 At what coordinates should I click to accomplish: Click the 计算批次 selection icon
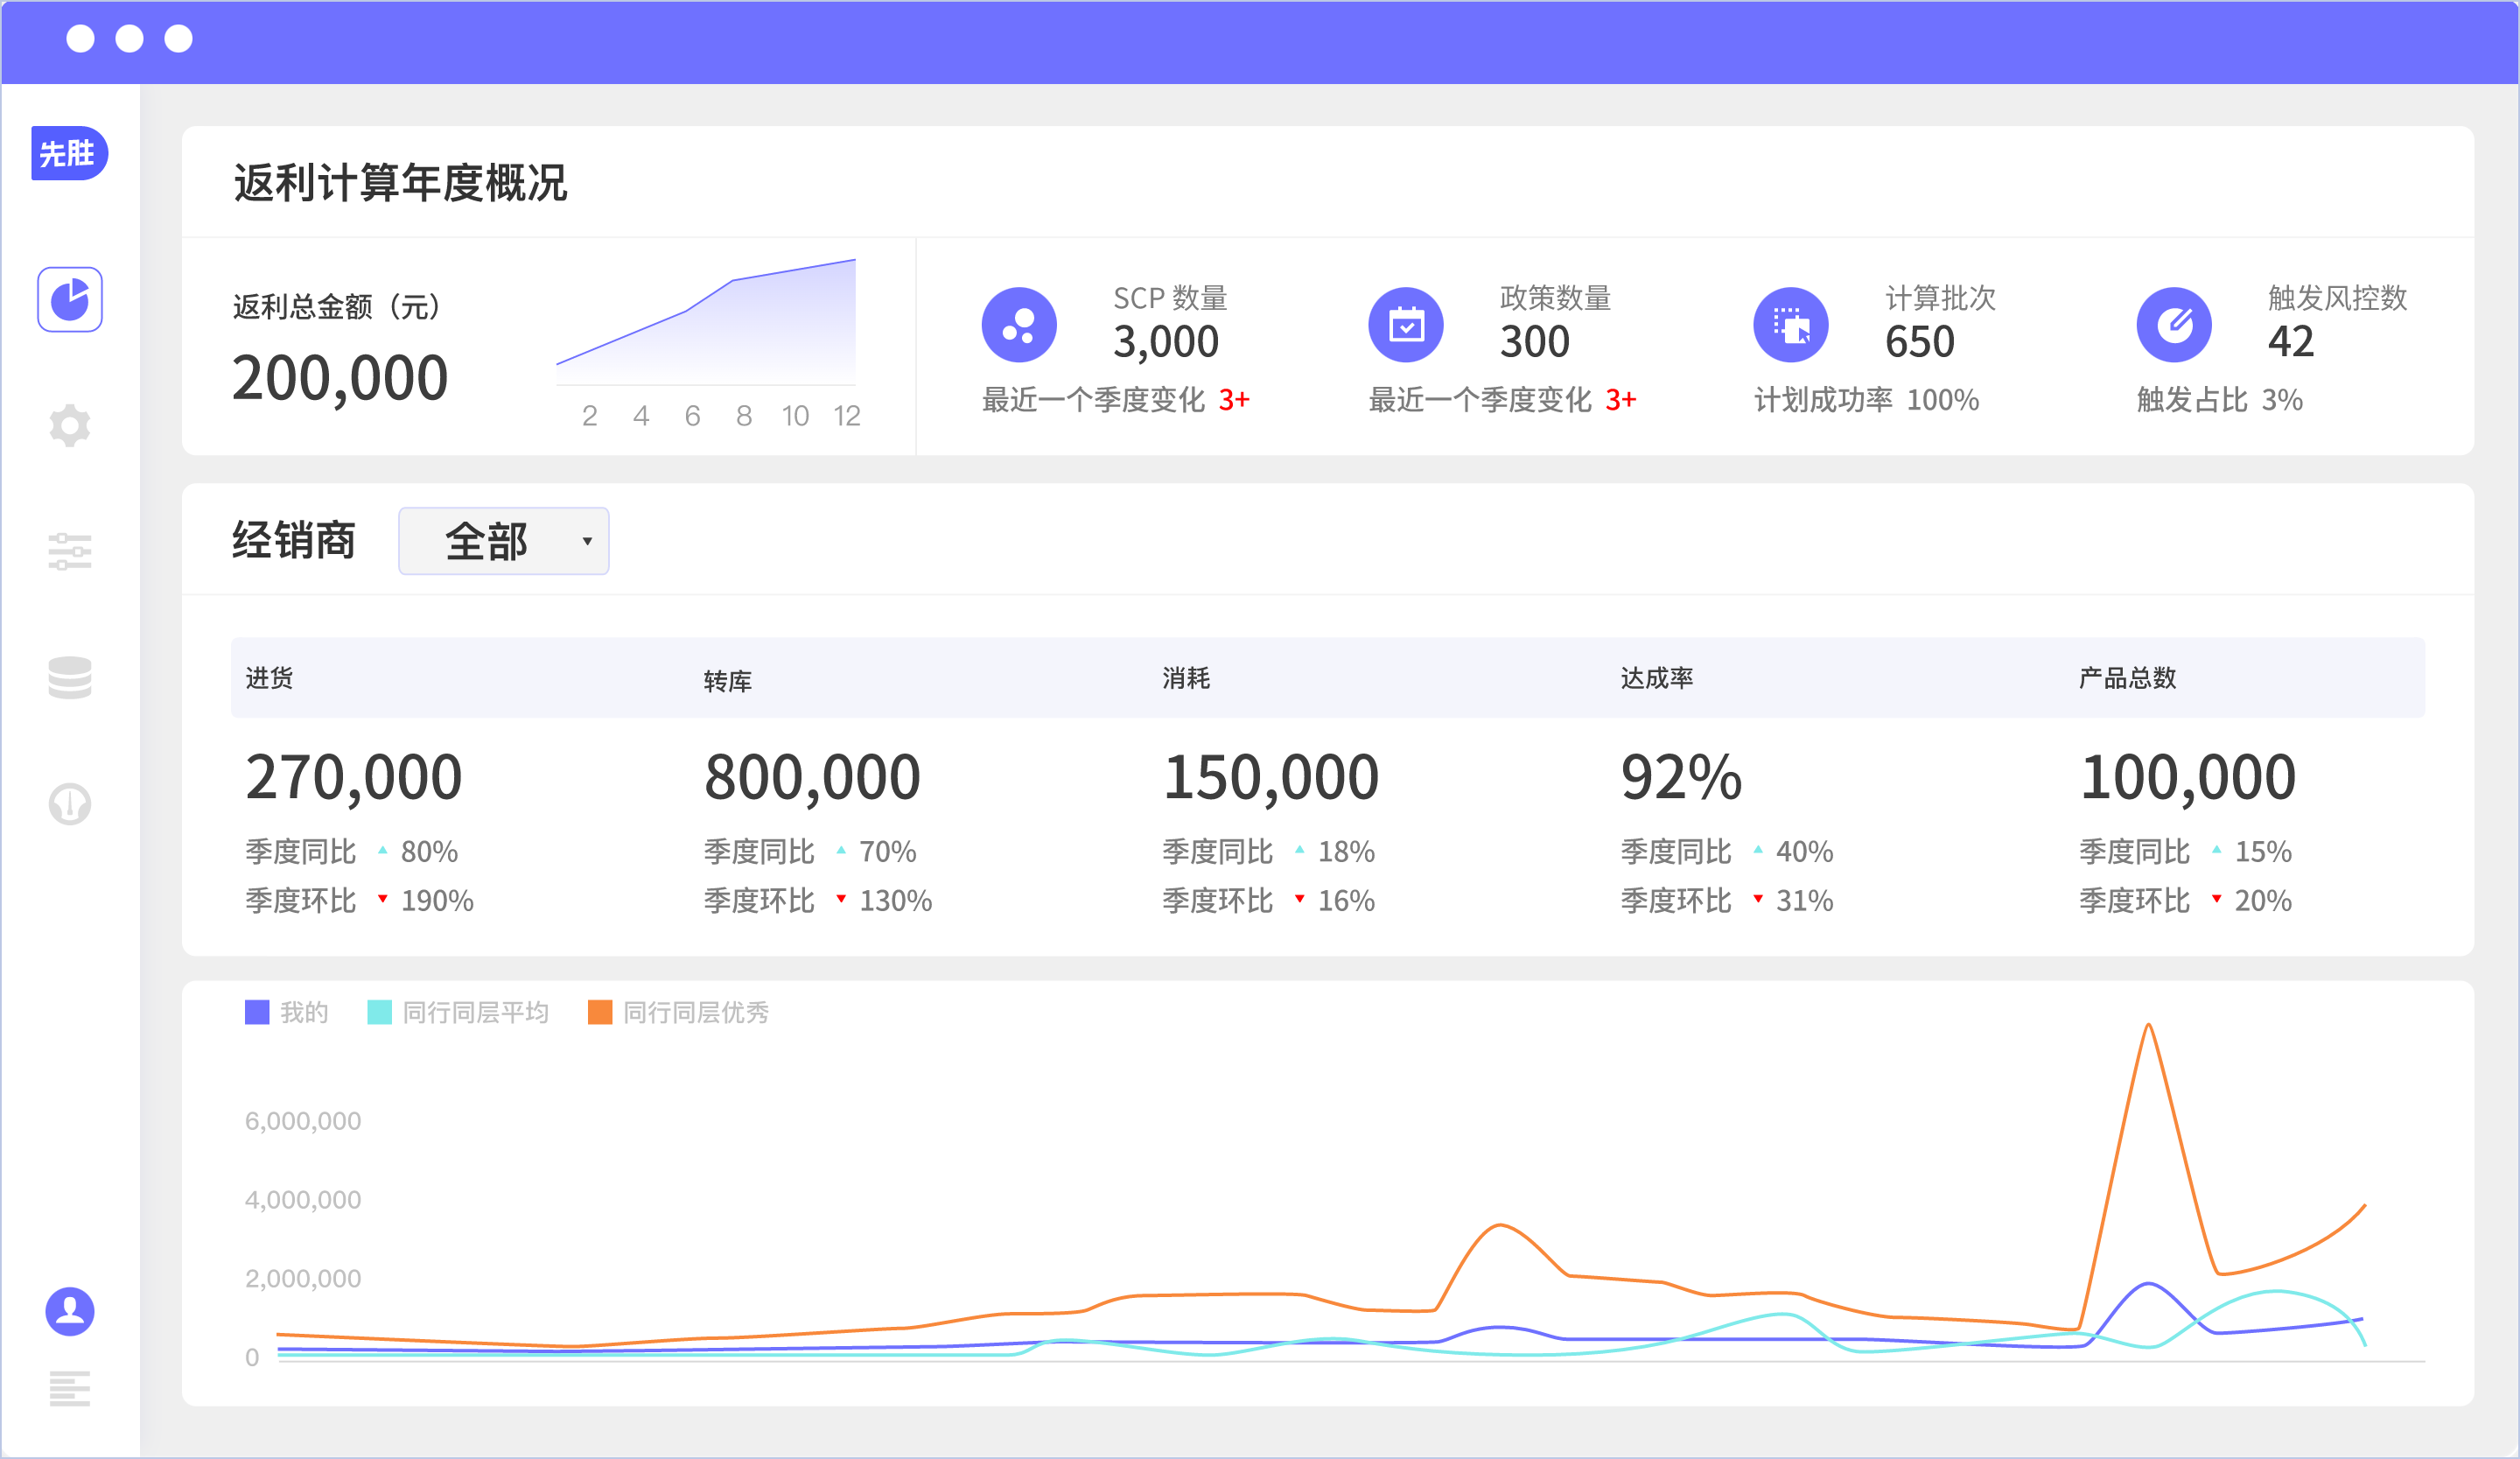pyautogui.click(x=1791, y=325)
